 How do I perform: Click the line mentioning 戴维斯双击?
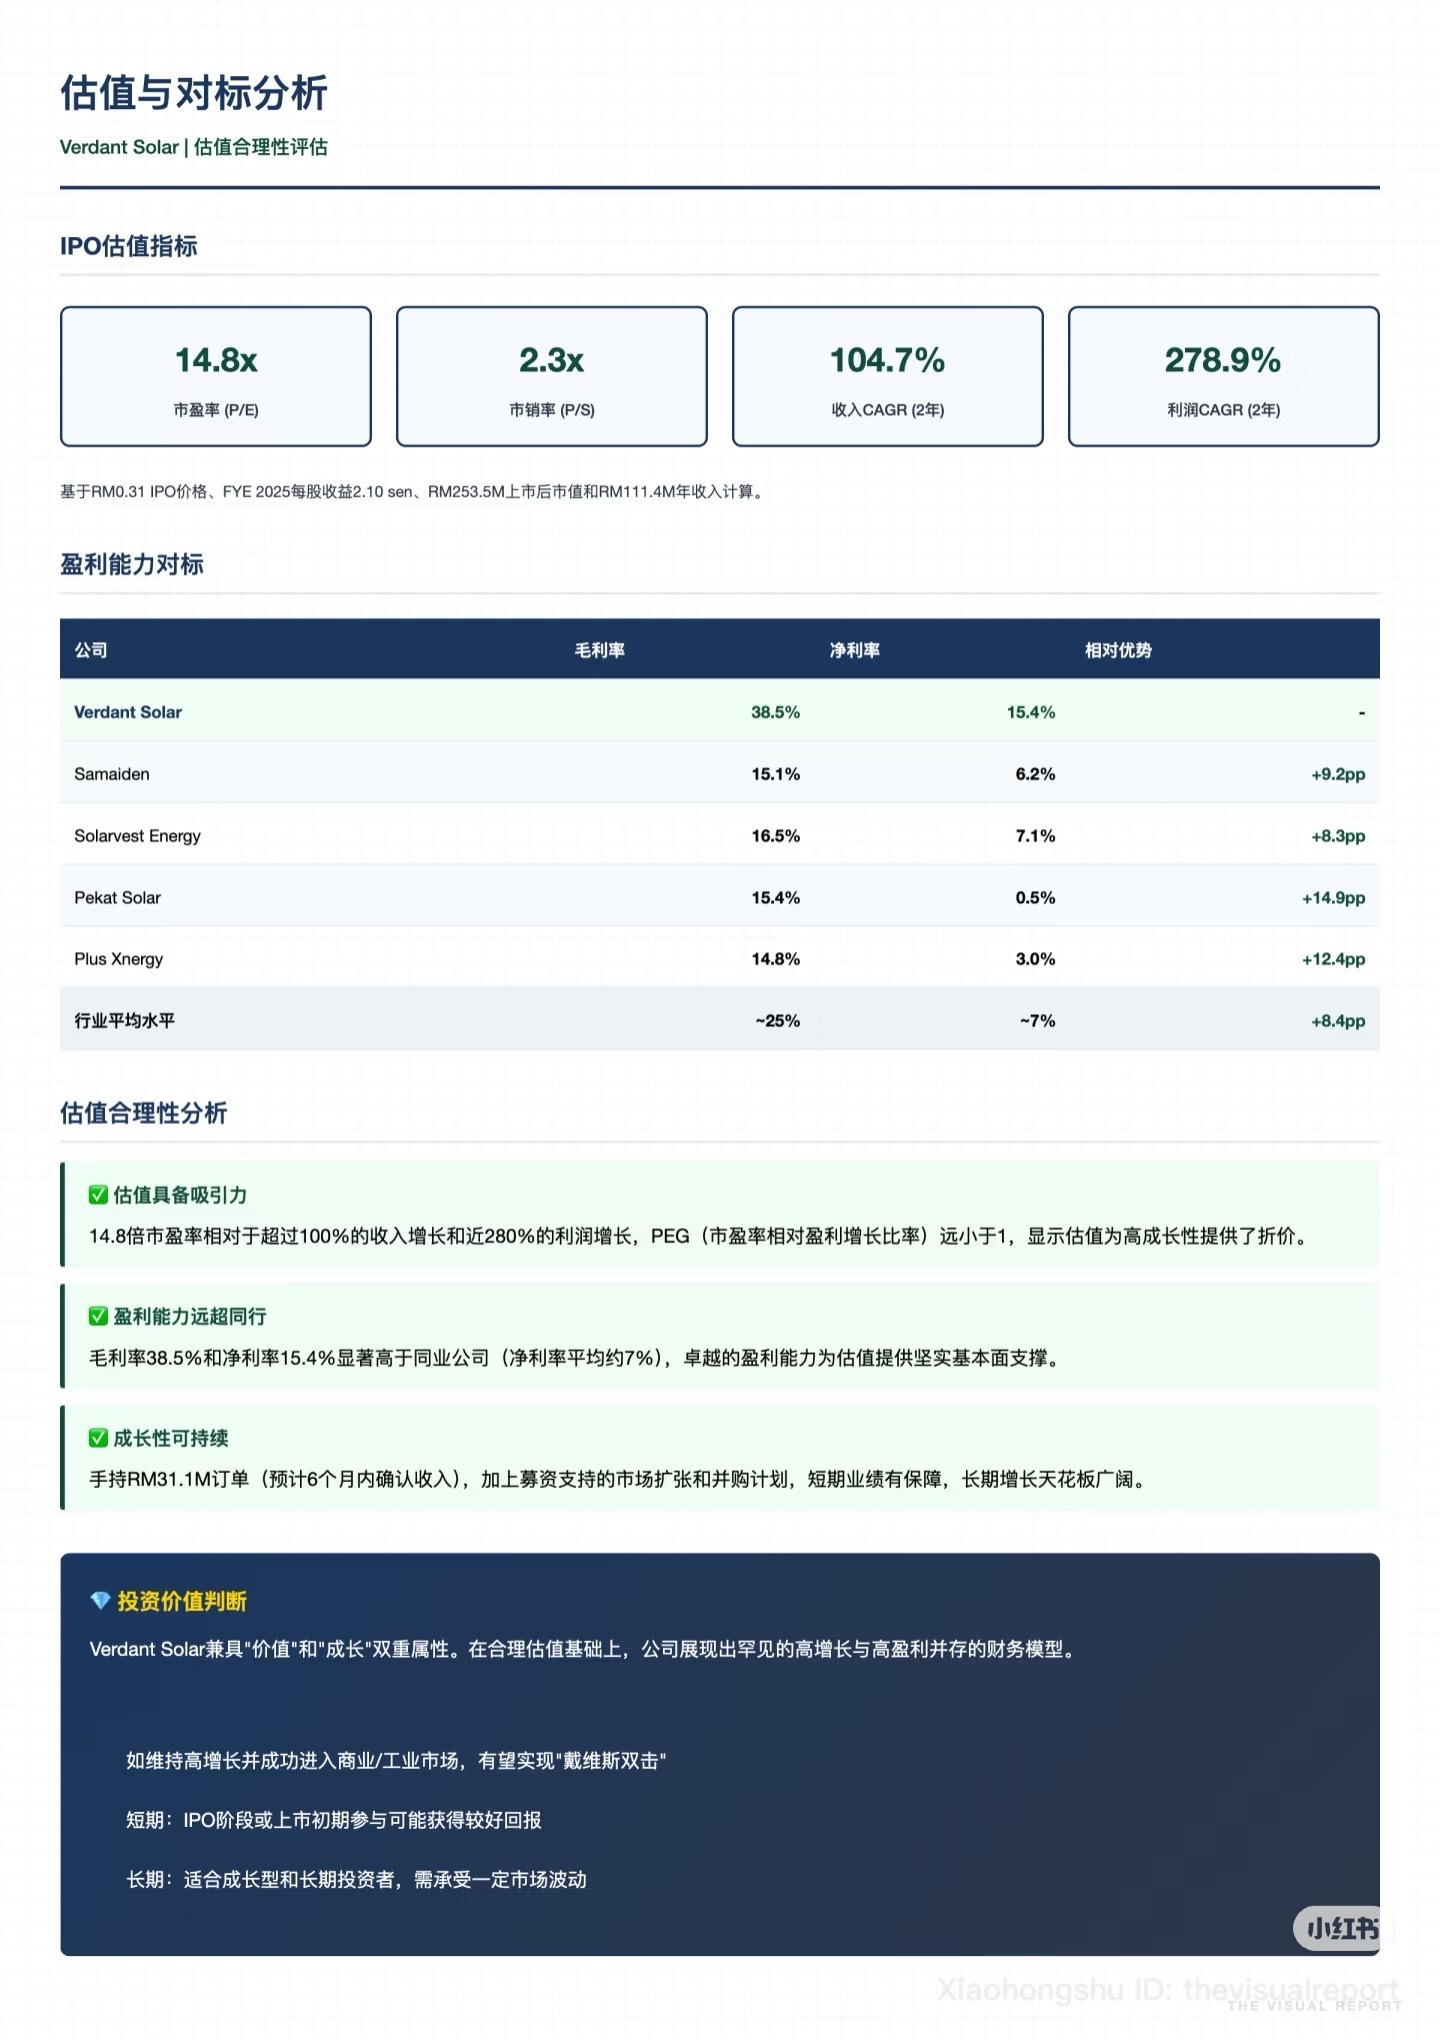396,1761
